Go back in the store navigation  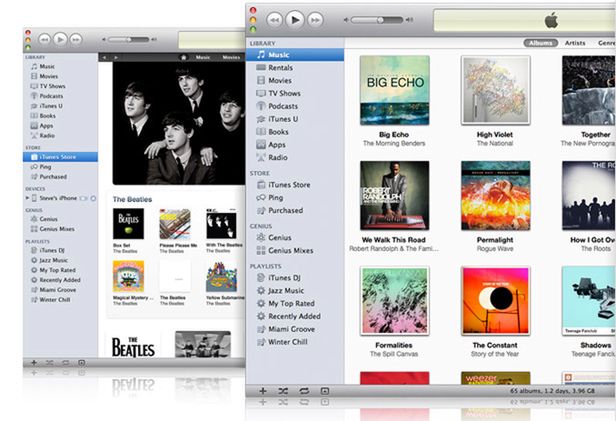(104, 57)
